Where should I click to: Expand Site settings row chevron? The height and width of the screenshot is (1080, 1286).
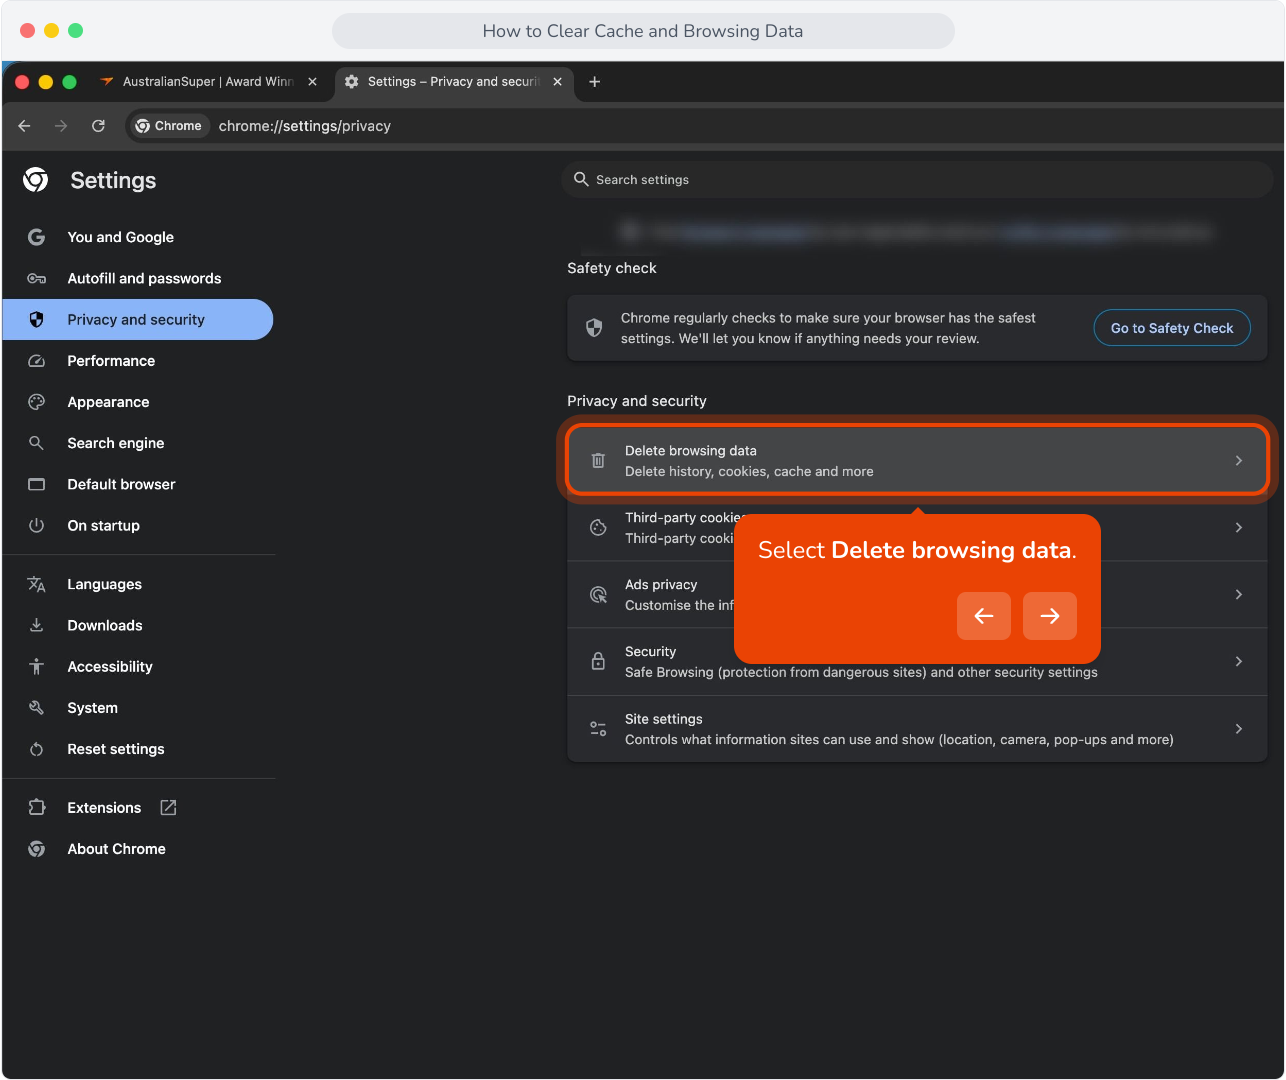(1239, 729)
